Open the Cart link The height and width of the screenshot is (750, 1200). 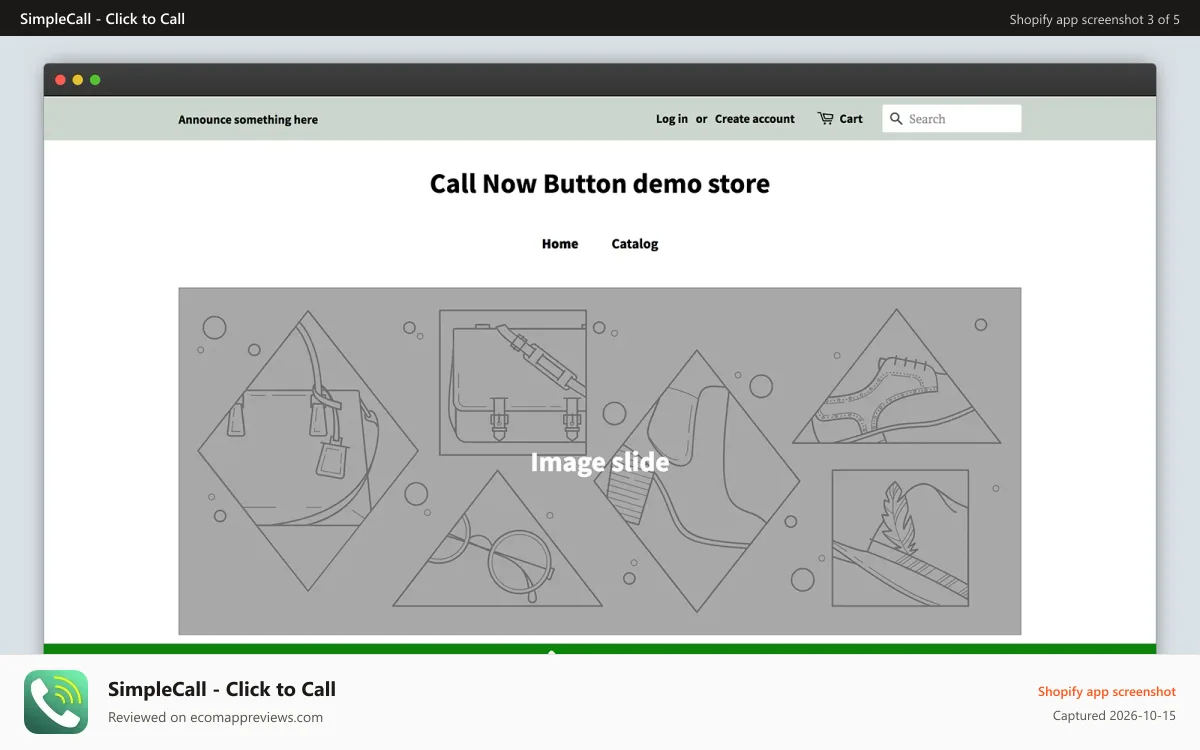click(x=851, y=119)
